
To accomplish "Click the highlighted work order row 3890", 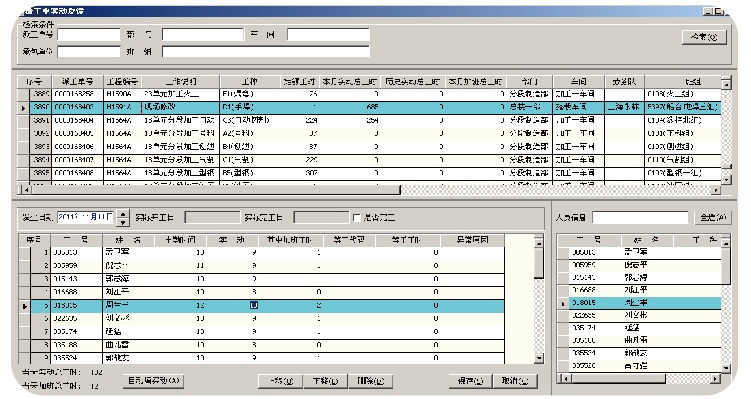I will [369, 107].
